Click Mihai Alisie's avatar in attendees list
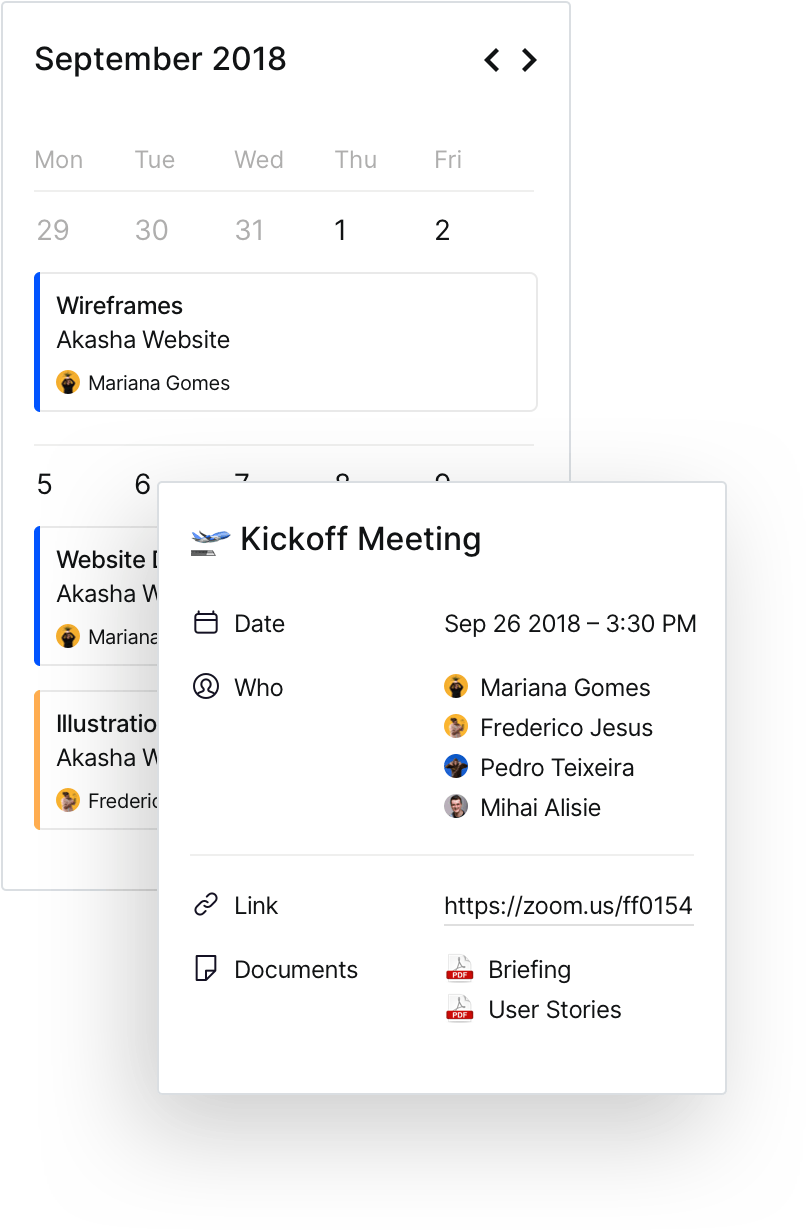The width and height of the screenshot is (806, 1230). [x=456, y=807]
